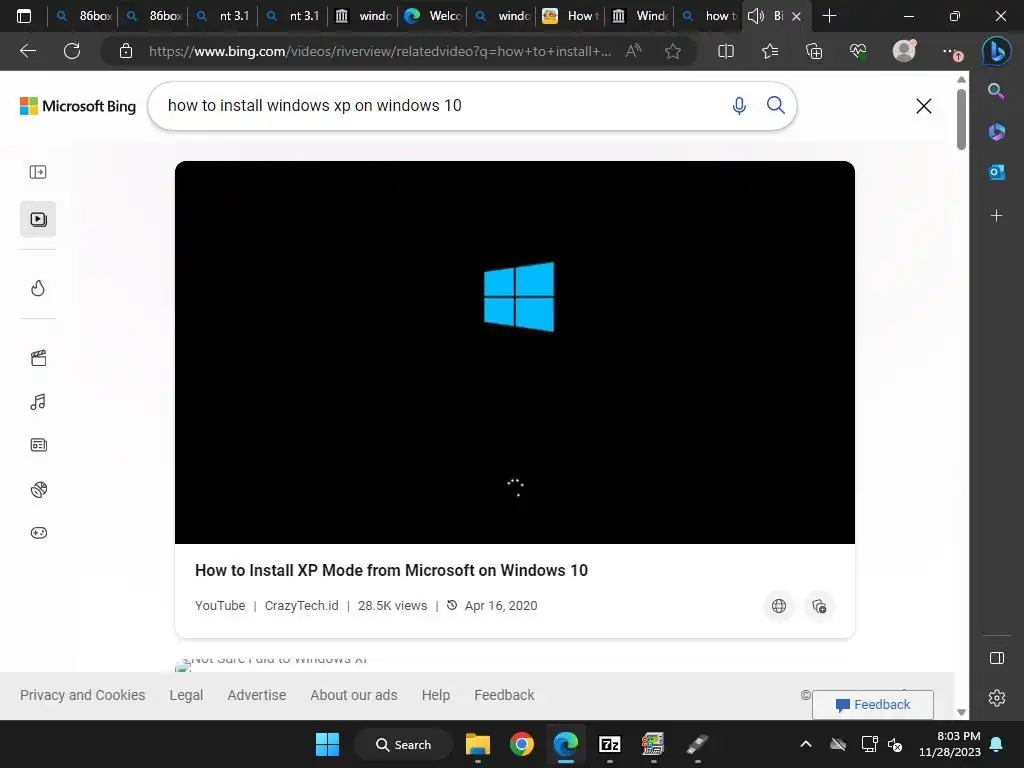The height and width of the screenshot is (768, 1024).
Task: Open gaming videos controller icon
Action: tap(39, 533)
